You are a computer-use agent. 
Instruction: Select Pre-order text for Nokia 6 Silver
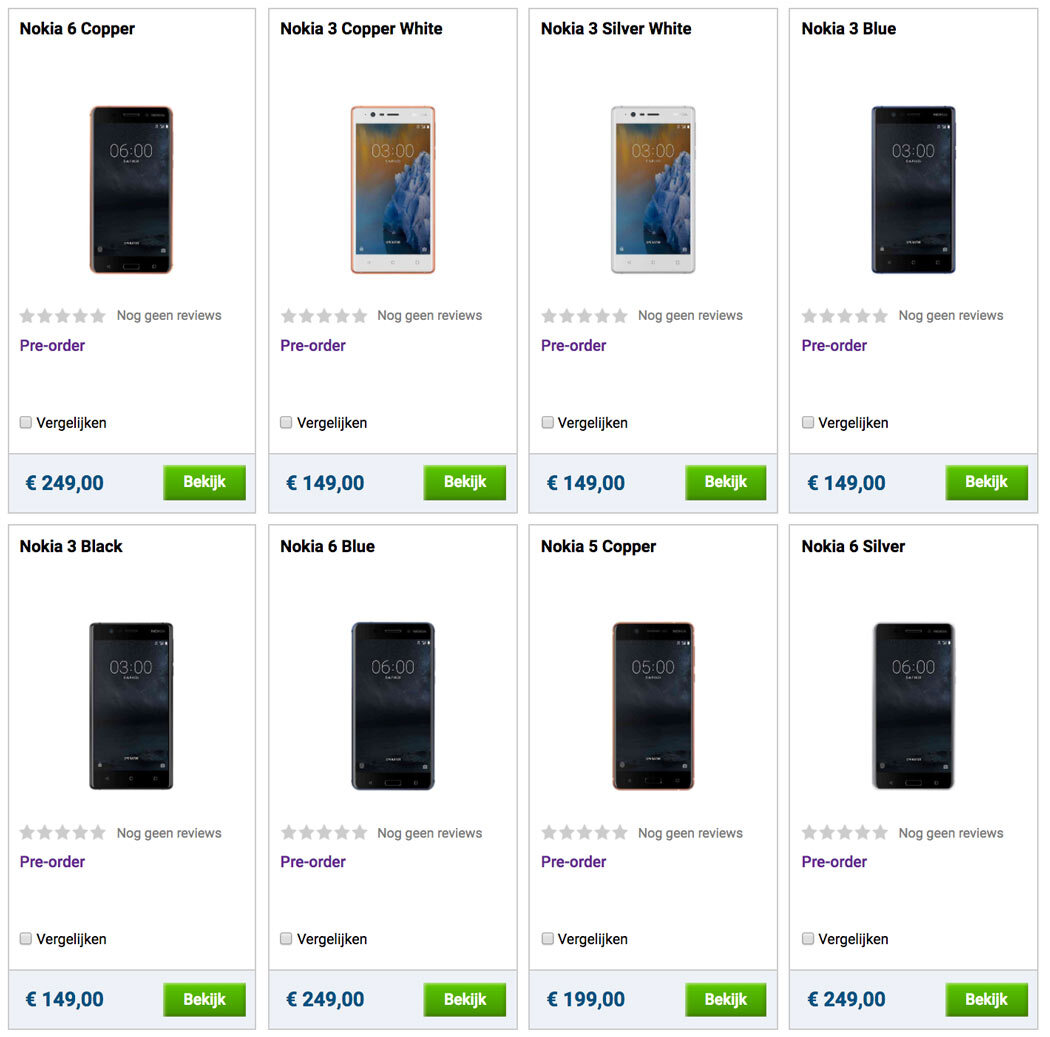tap(834, 862)
